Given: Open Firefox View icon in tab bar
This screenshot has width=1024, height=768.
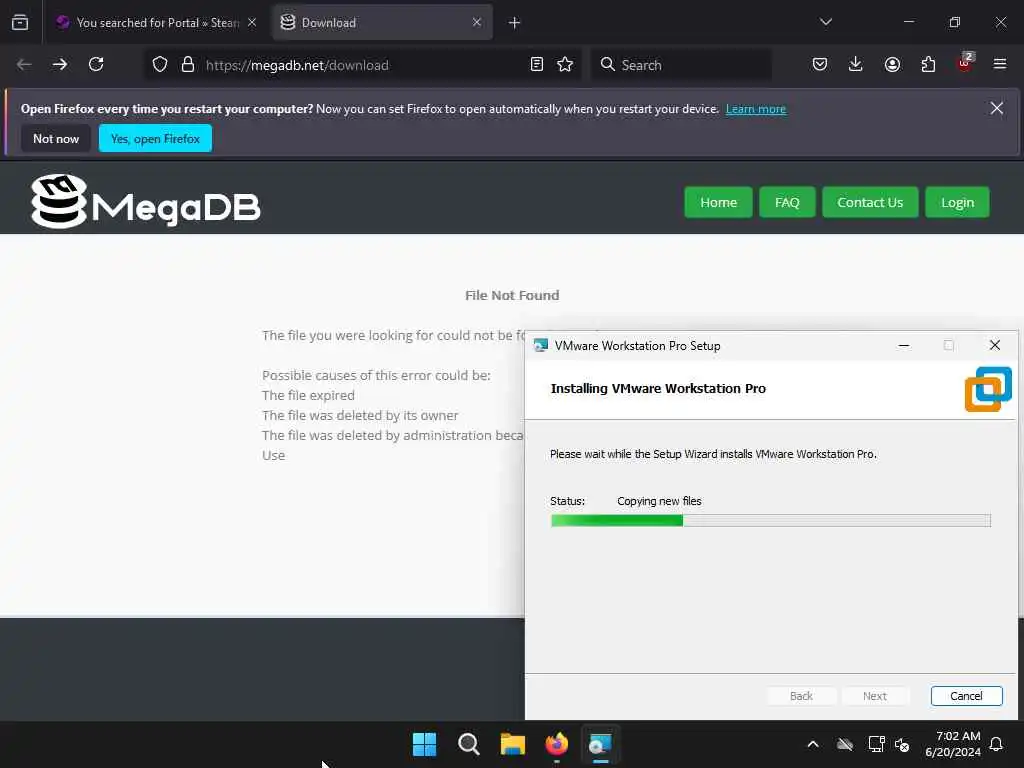Looking at the screenshot, I should coord(20,22).
